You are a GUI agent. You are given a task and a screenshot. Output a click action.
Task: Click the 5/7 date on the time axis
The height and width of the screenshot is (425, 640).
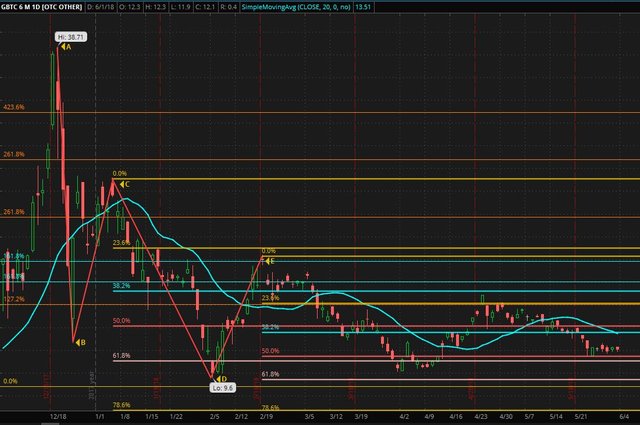coord(529,417)
